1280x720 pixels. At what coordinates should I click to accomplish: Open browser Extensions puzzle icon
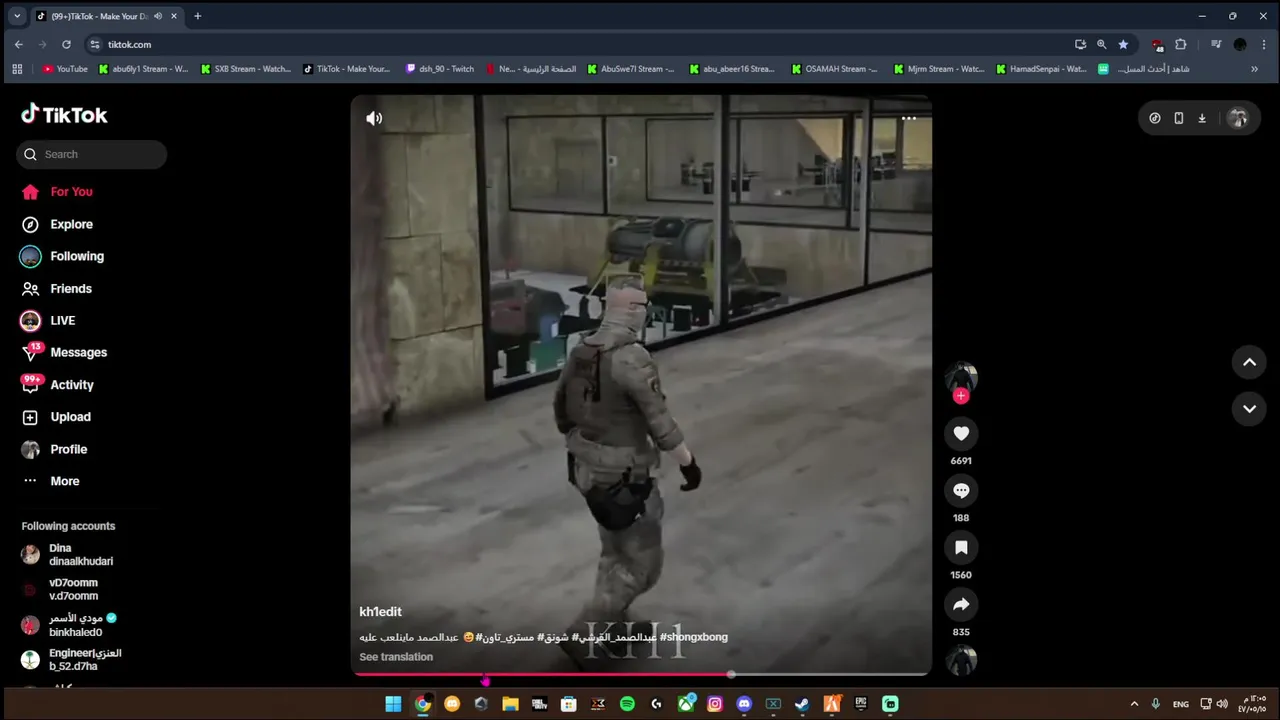1181,44
